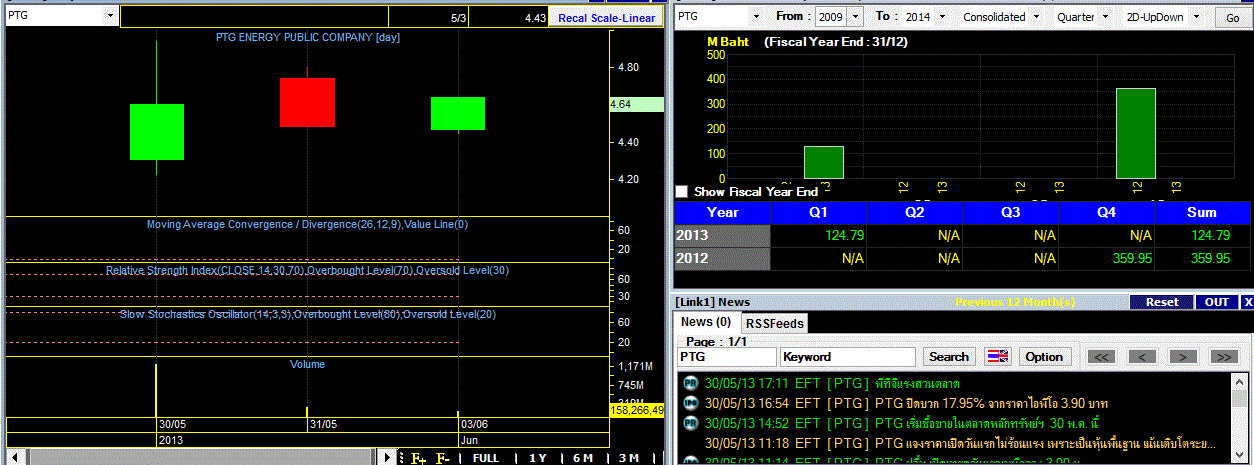Open the 2D-UpDown chart type dropdown
Viewport: 1254px width, 465px height.
click(1196, 17)
